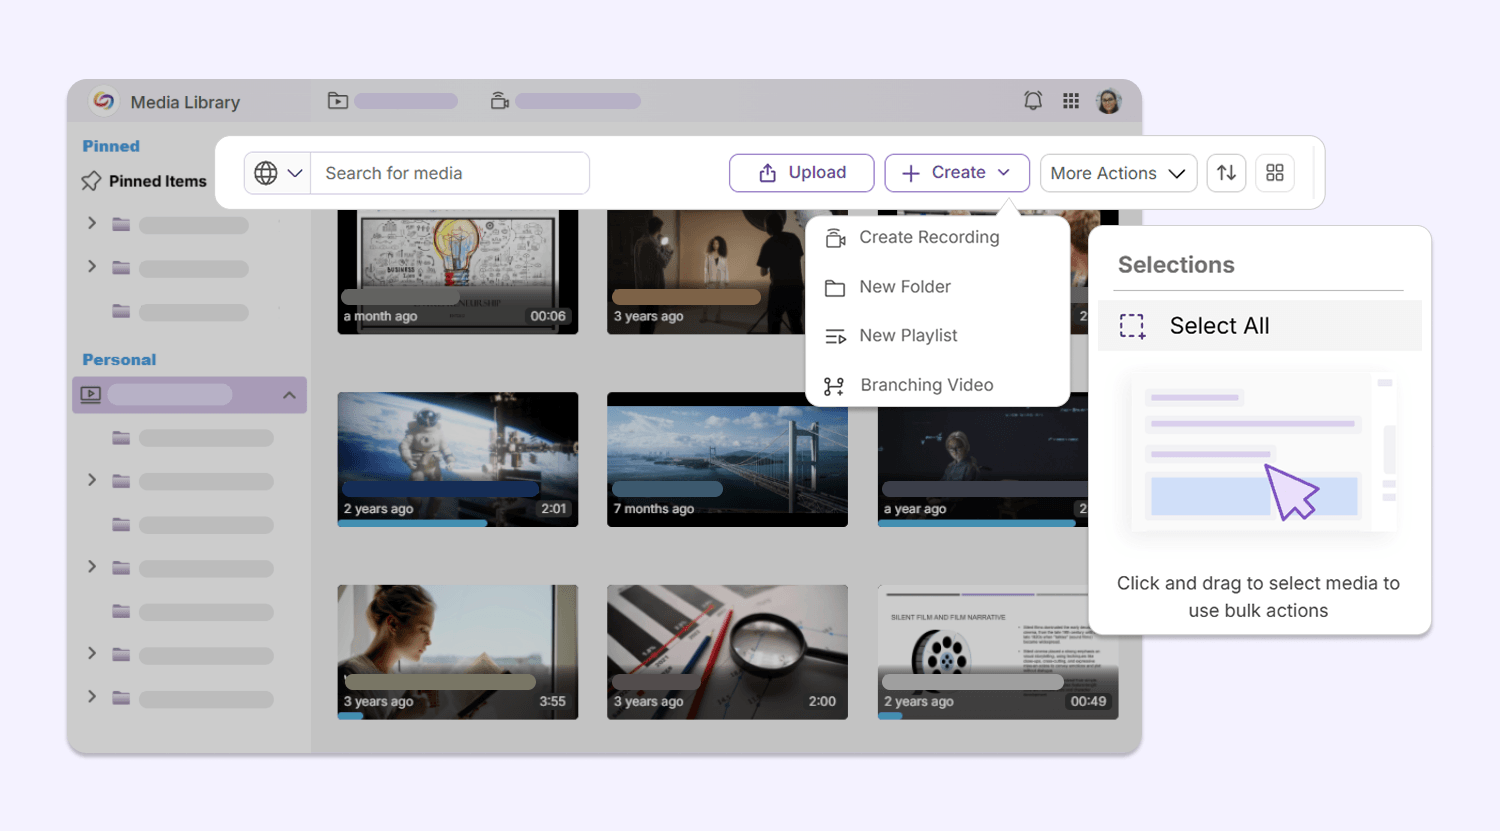Click the Upload arrow icon
1500x831 pixels.
tap(767, 173)
